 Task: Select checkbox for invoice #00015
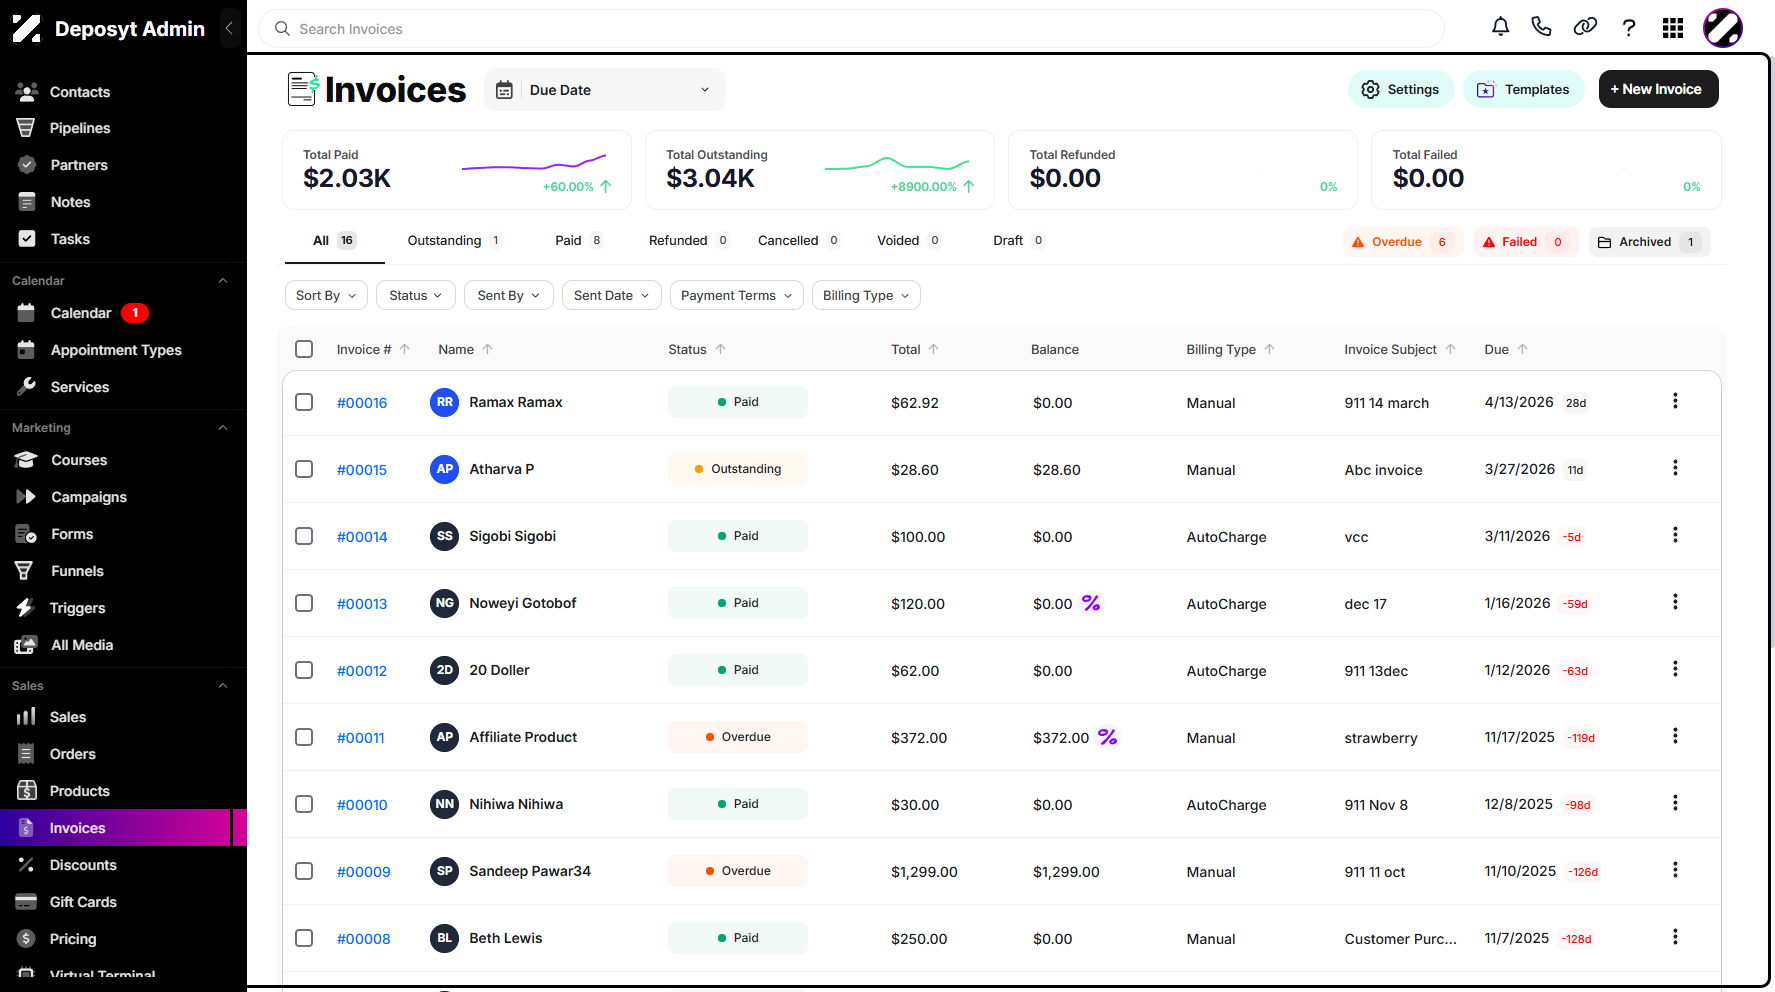[x=304, y=469]
